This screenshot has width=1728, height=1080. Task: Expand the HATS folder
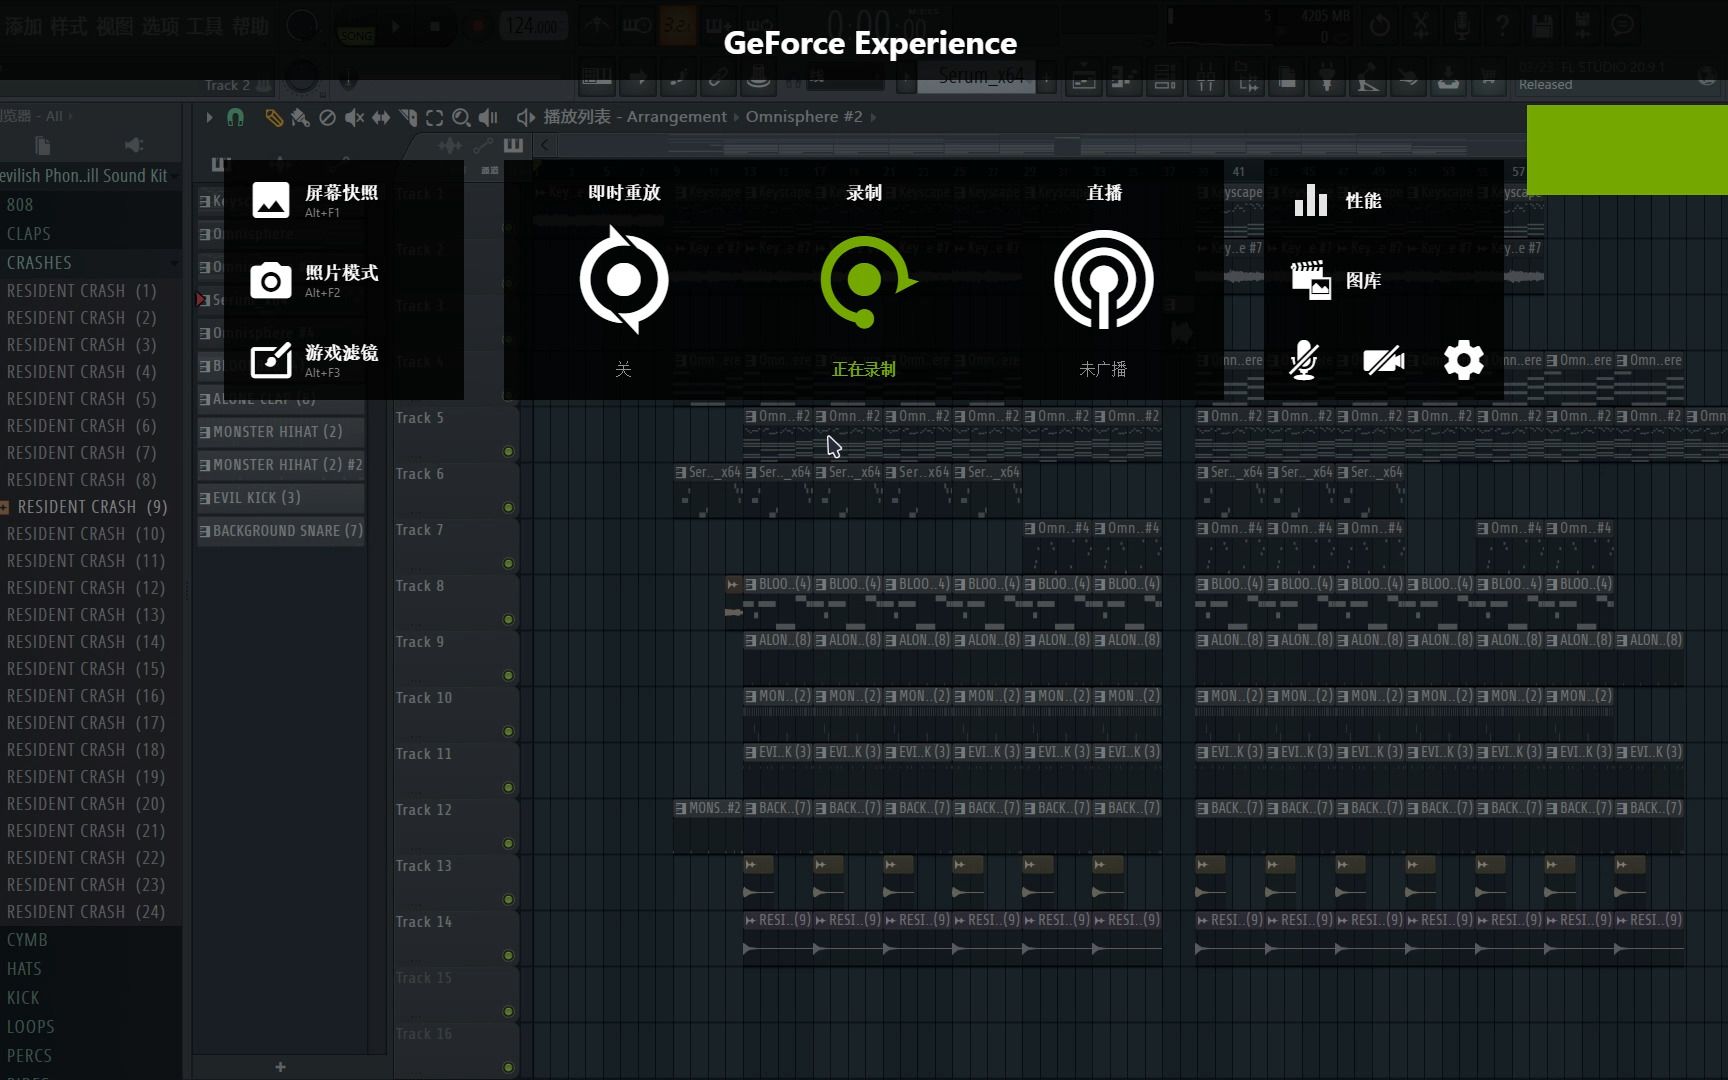pyautogui.click(x=90, y=969)
